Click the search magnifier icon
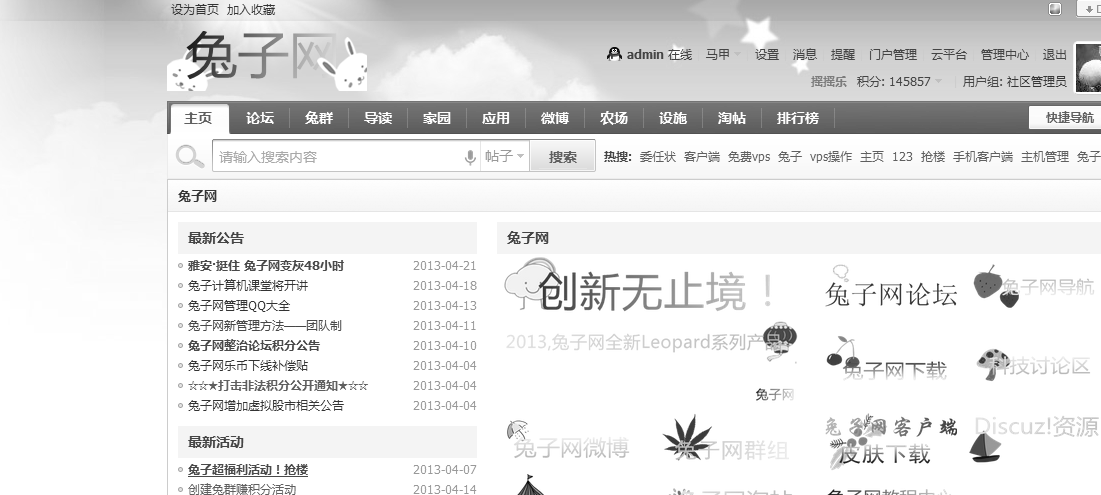1101x495 pixels. [x=190, y=156]
